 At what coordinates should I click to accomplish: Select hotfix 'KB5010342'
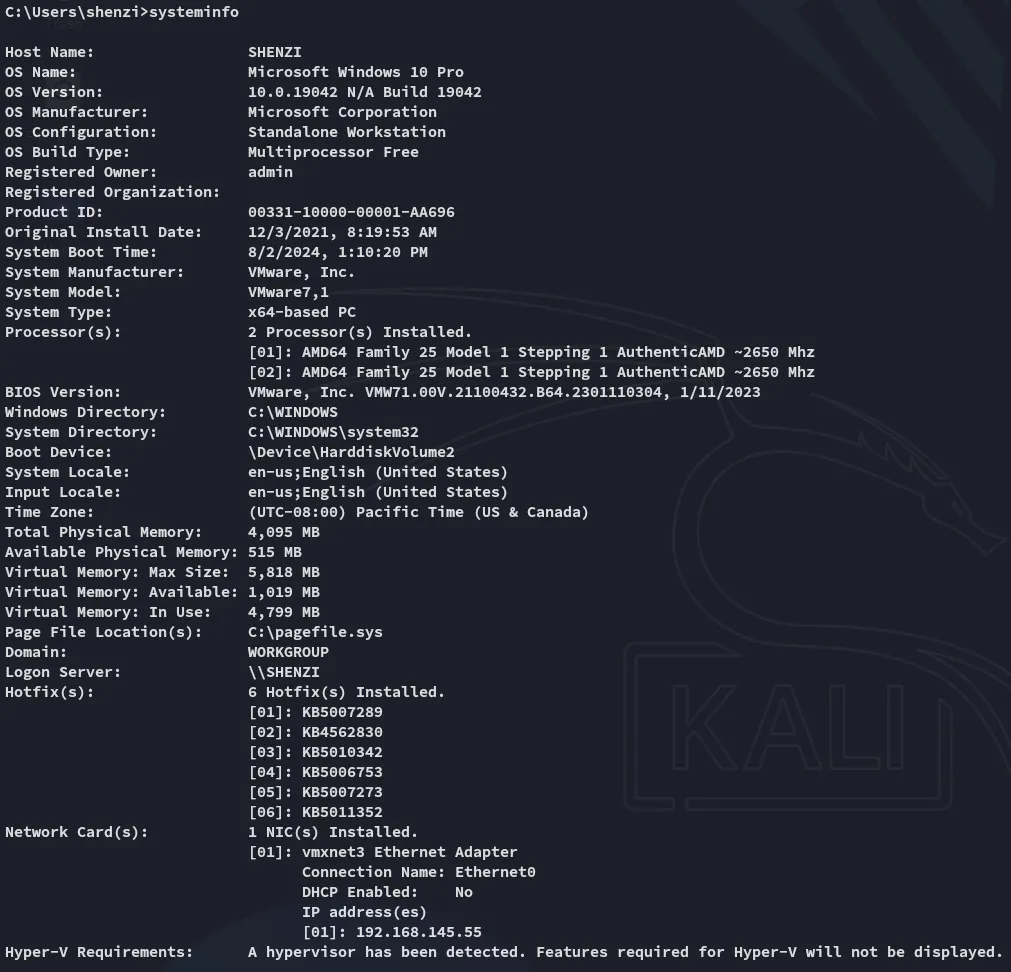tap(342, 752)
